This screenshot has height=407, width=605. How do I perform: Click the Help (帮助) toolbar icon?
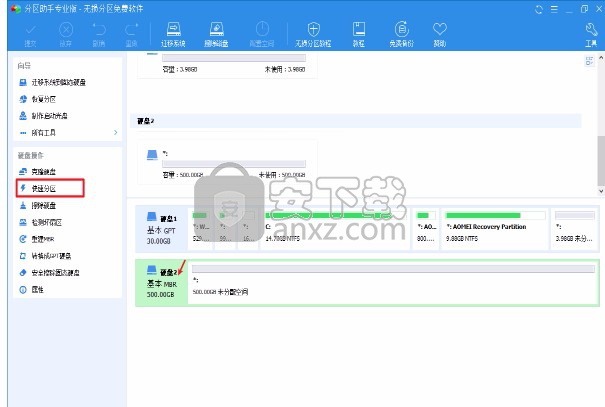(440, 34)
